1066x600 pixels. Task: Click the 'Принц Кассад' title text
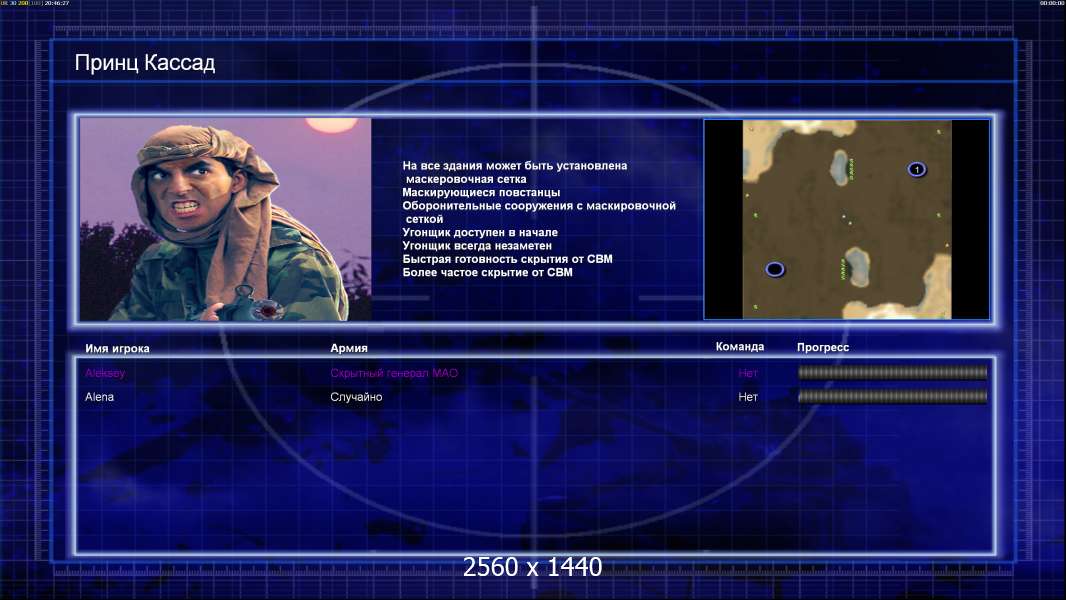[x=145, y=63]
